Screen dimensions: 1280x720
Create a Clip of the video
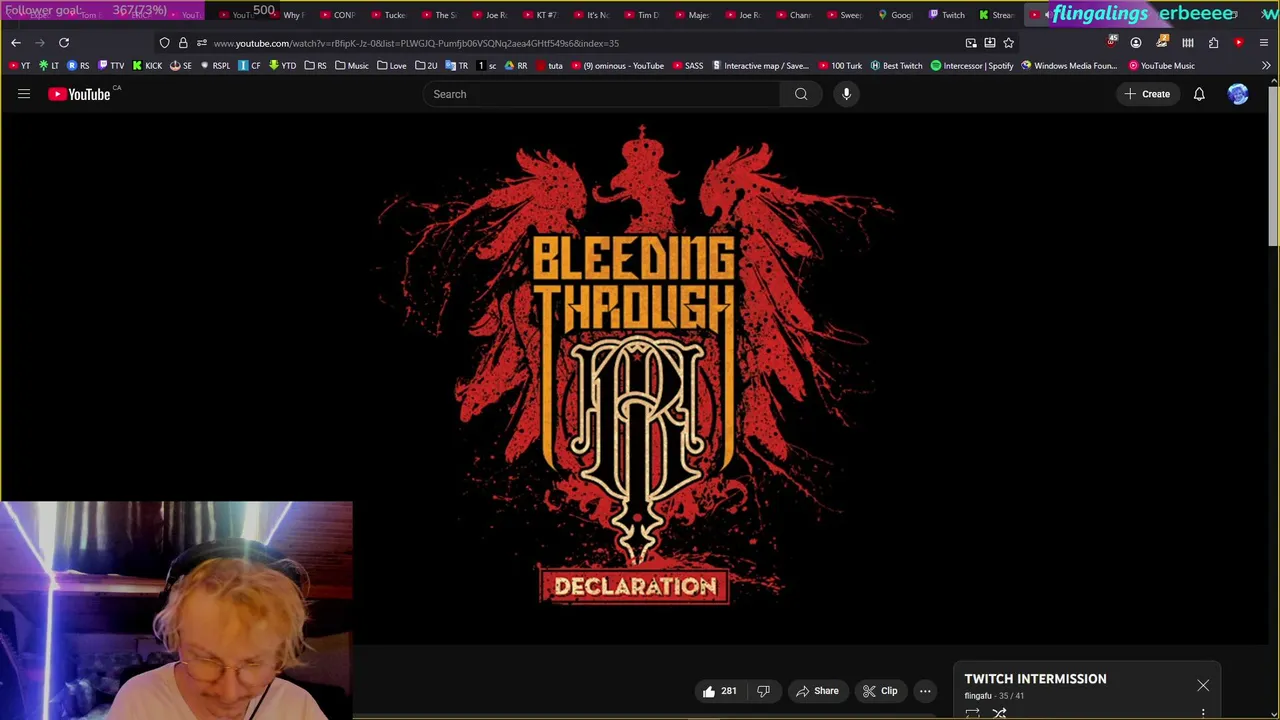tap(880, 691)
